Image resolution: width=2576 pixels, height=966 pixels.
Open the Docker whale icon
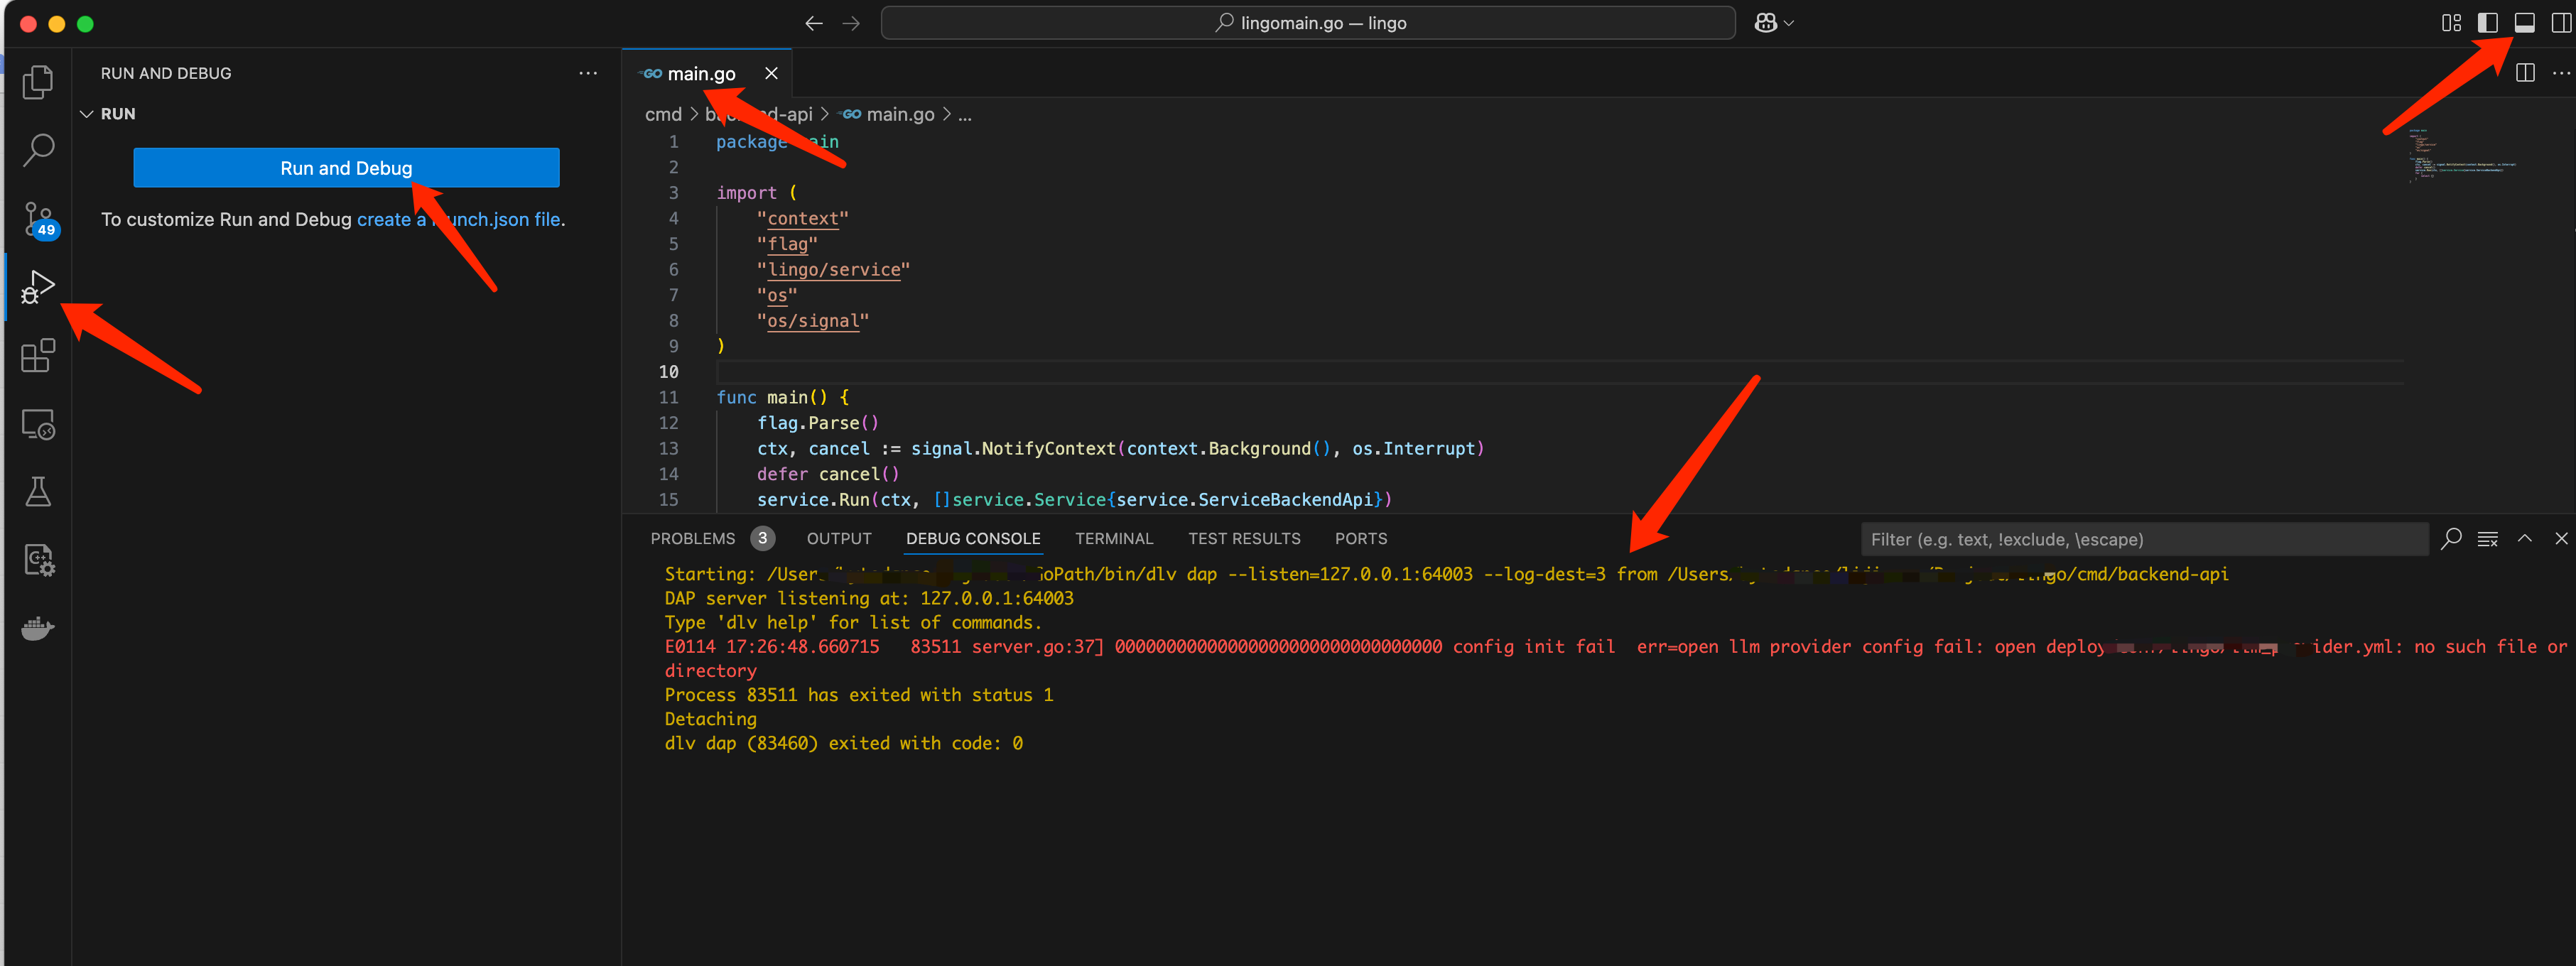click(x=38, y=629)
